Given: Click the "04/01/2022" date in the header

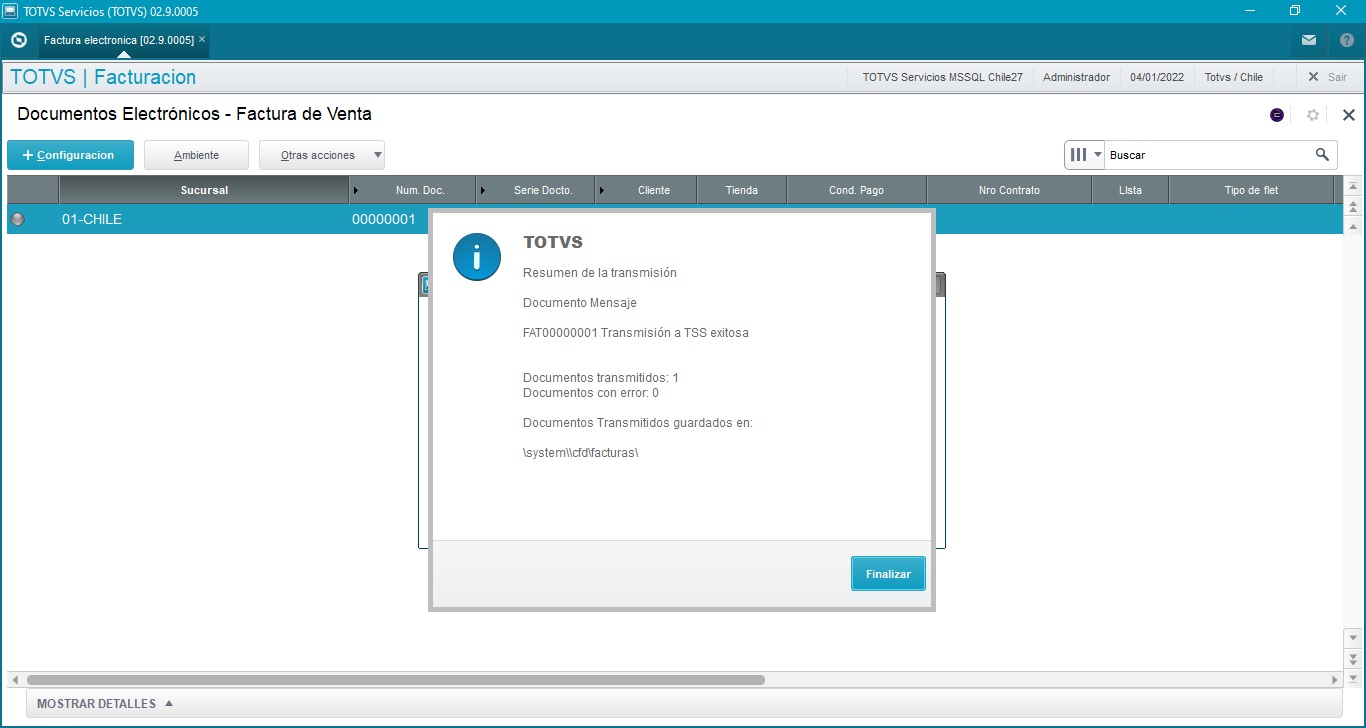Looking at the screenshot, I should pos(1157,77).
